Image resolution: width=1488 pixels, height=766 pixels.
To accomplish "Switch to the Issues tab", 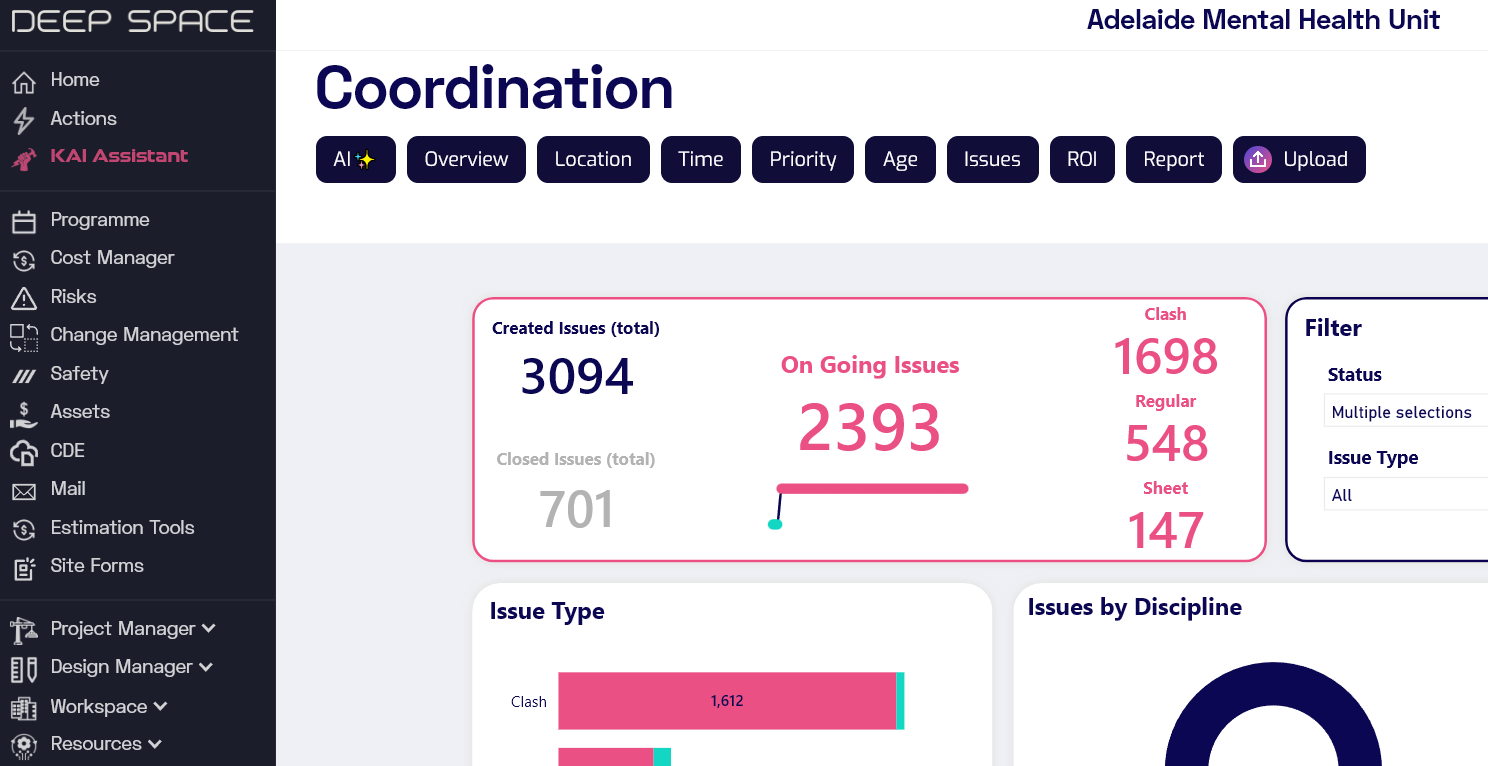I will 992,159.
